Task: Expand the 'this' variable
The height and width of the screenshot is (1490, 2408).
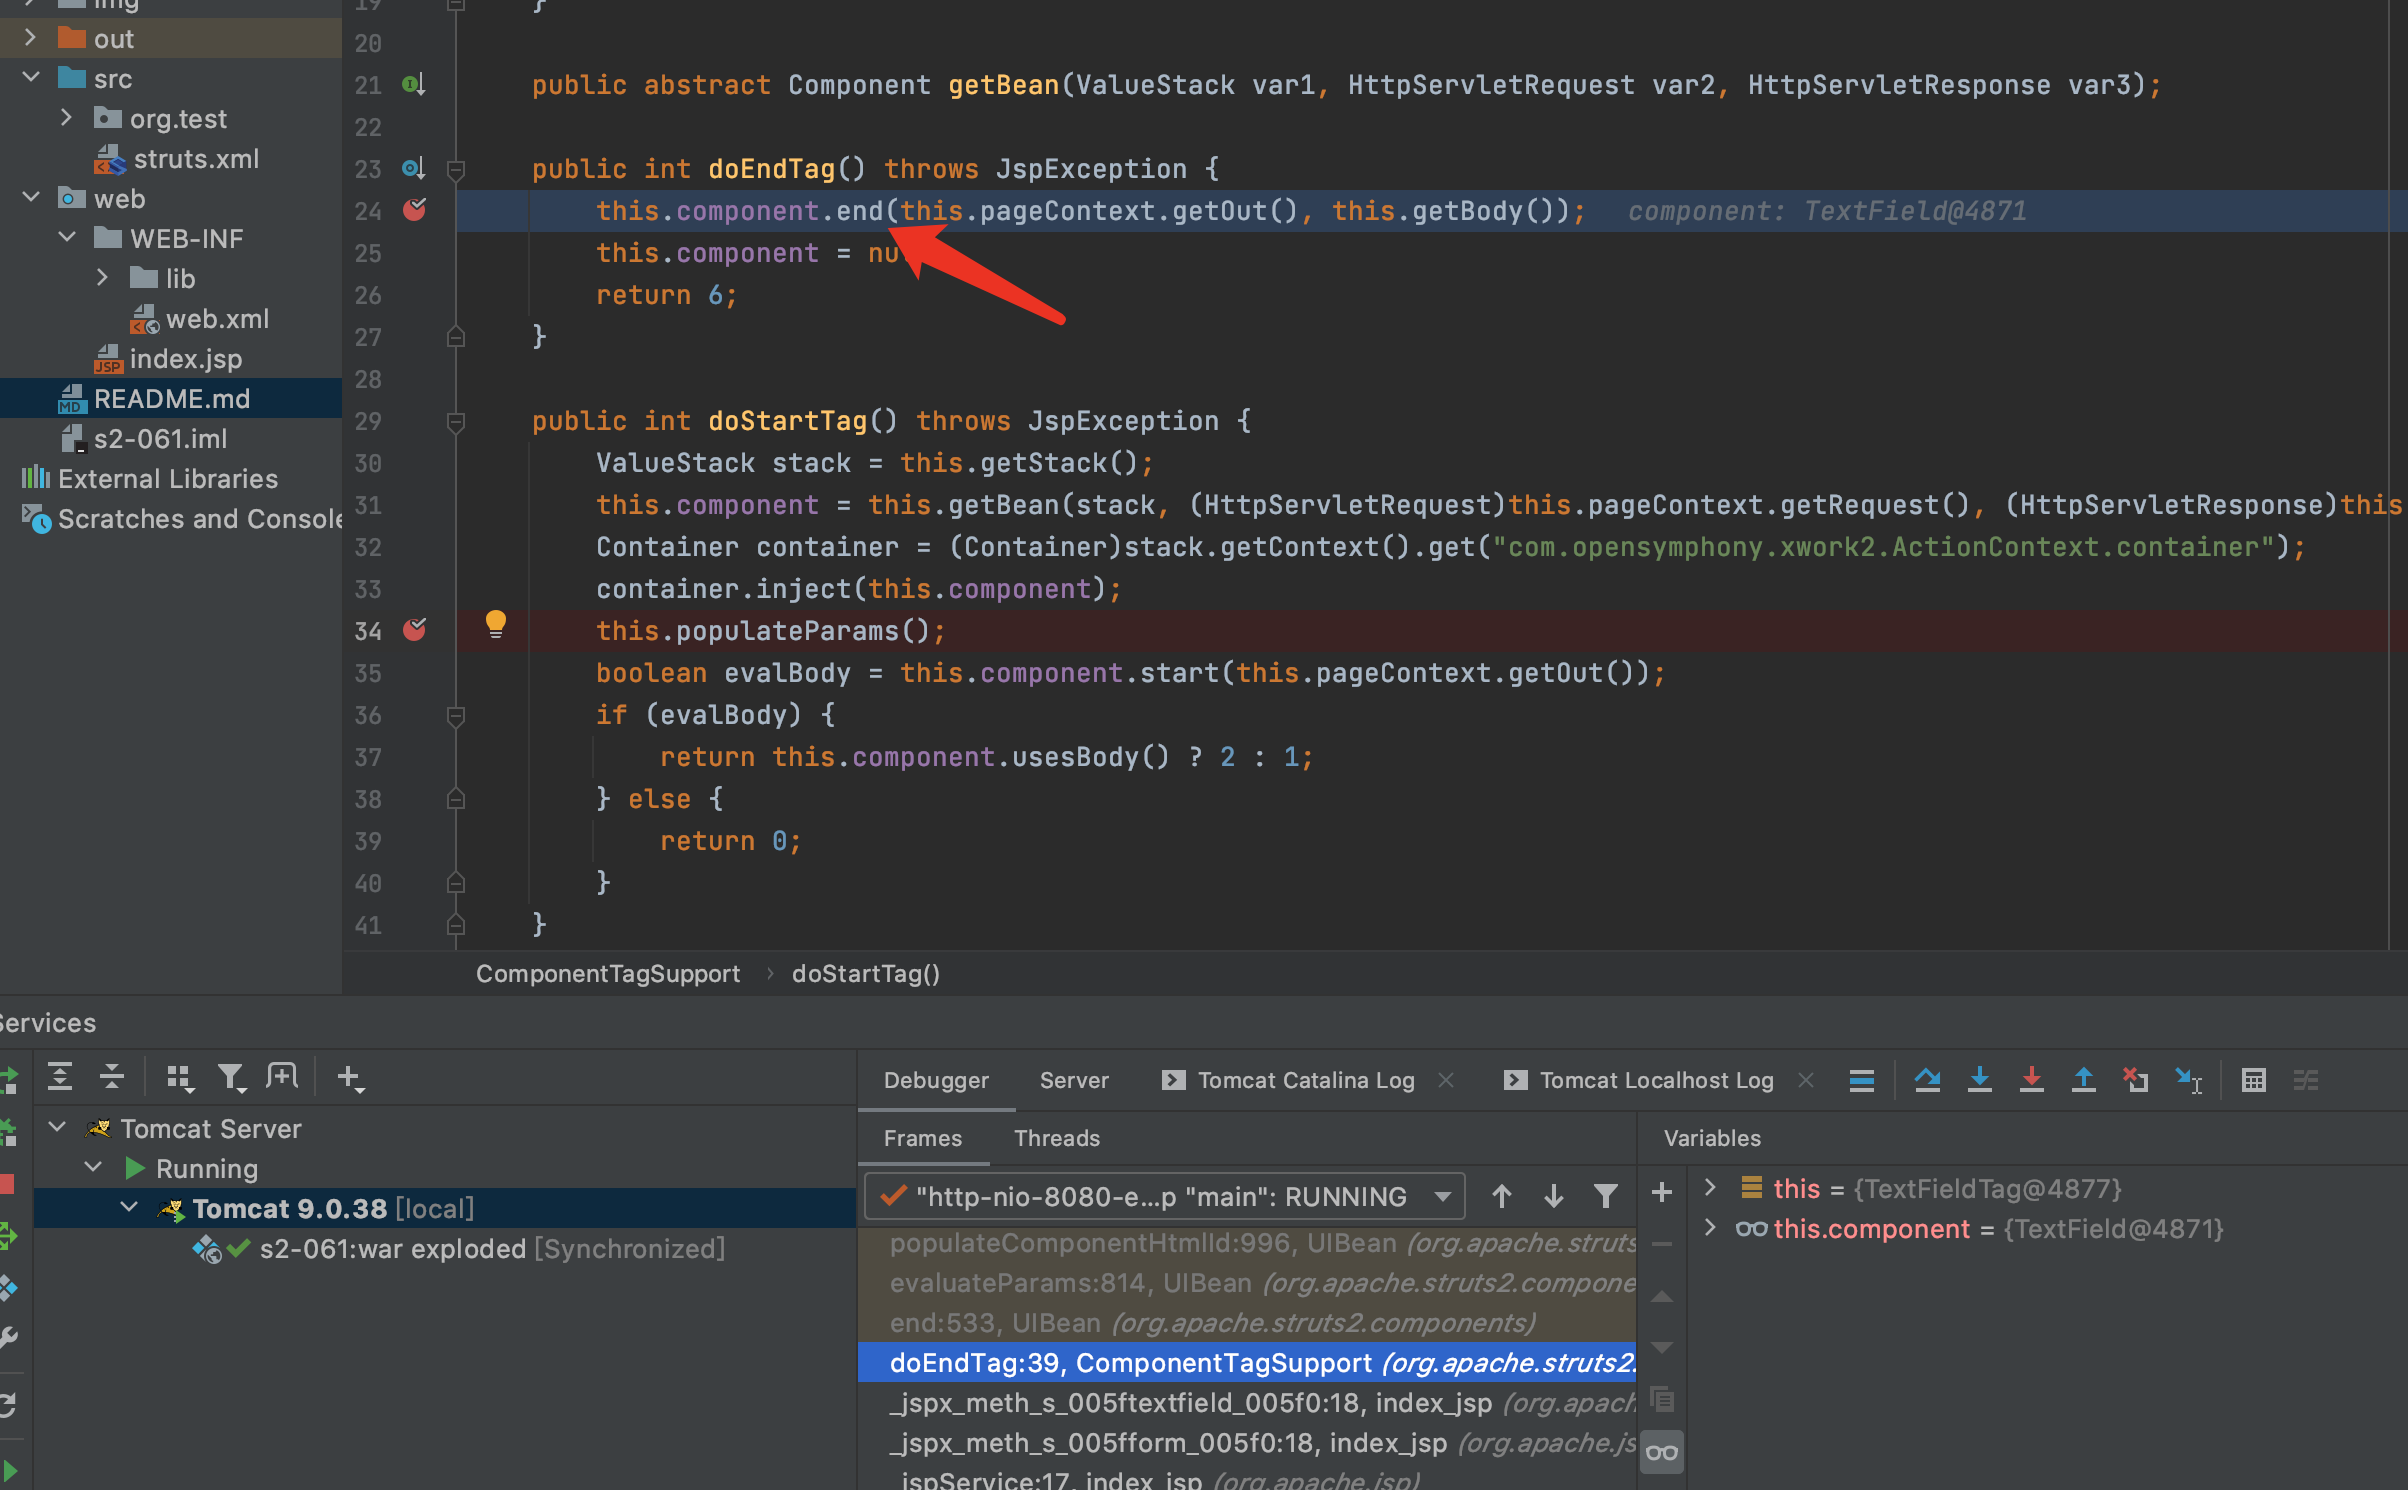Action: (x=1710, y=1188)
